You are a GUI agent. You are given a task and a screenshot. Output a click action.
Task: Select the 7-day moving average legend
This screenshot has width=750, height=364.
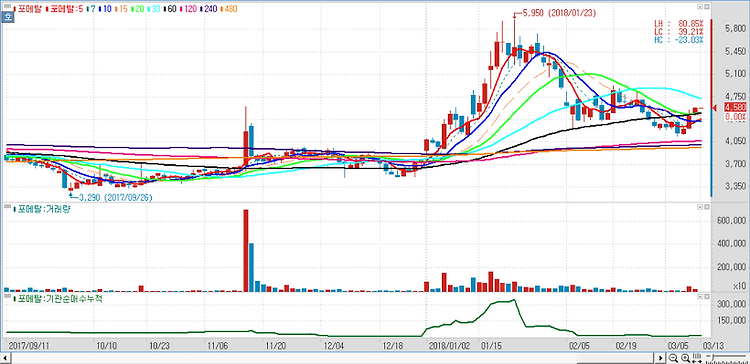coord(92,9)
